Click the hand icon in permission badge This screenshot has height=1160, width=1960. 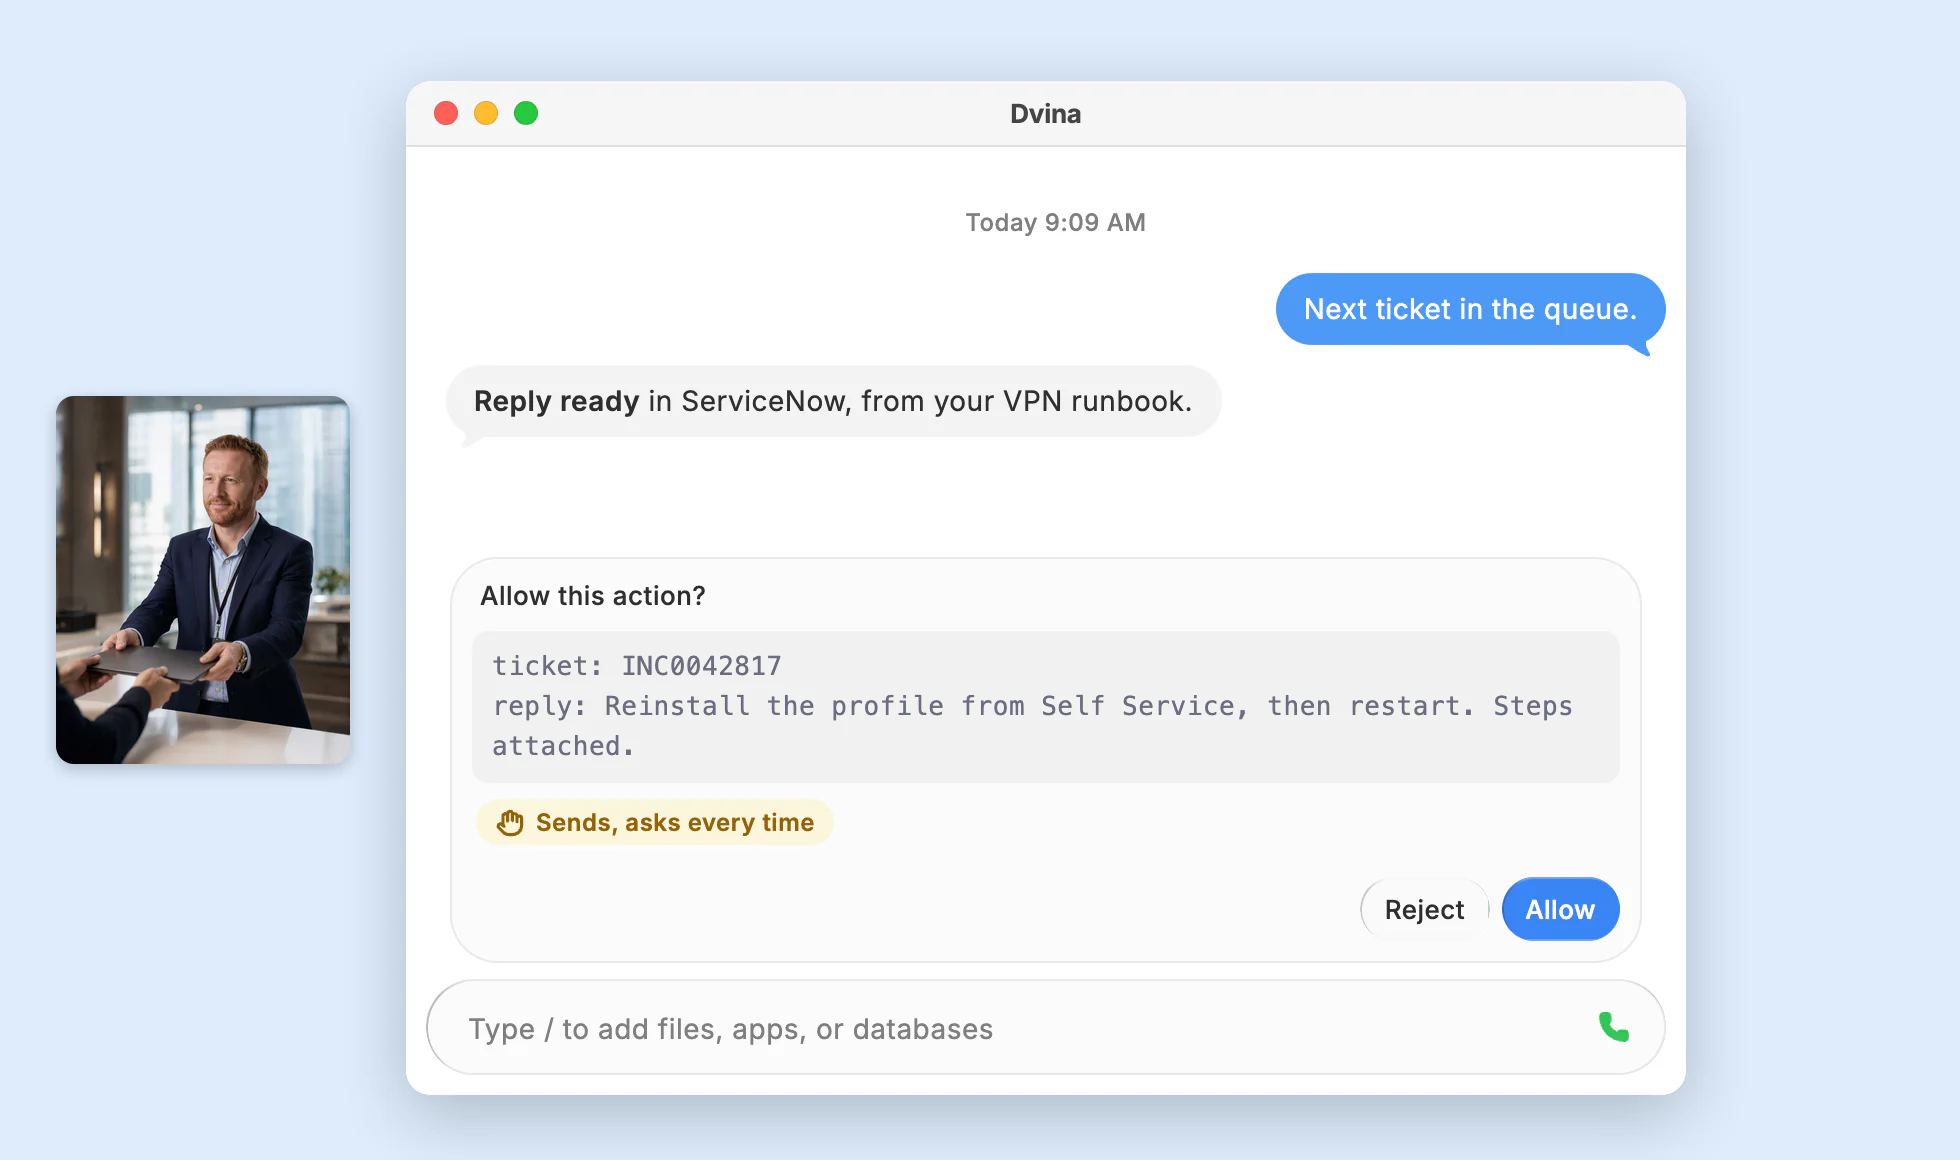click(x=511, y=822)
